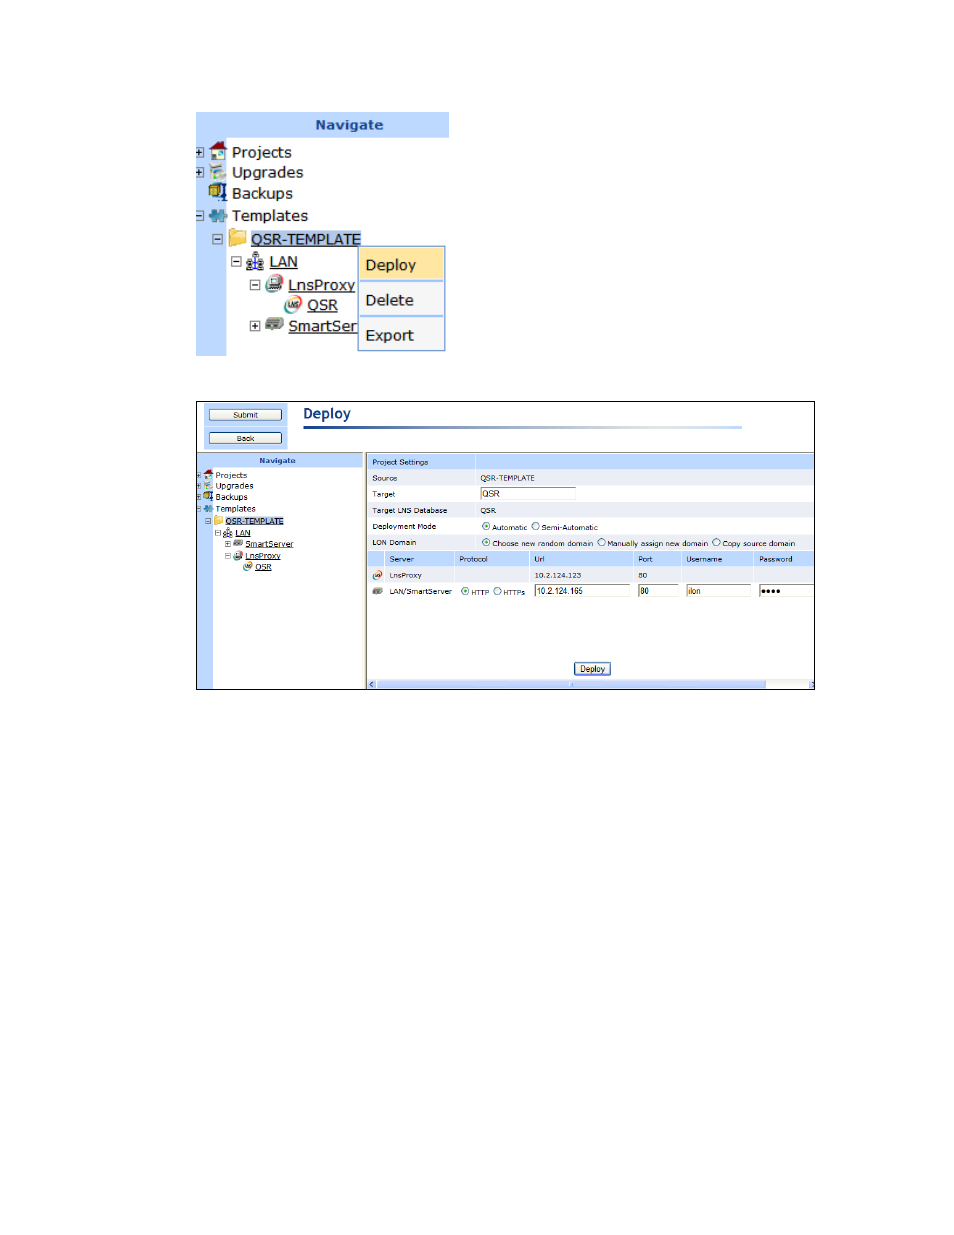Click the left arrow of the horizontal scrollbar
Screen dimensions: 954x1235
(x=372, y=684)
